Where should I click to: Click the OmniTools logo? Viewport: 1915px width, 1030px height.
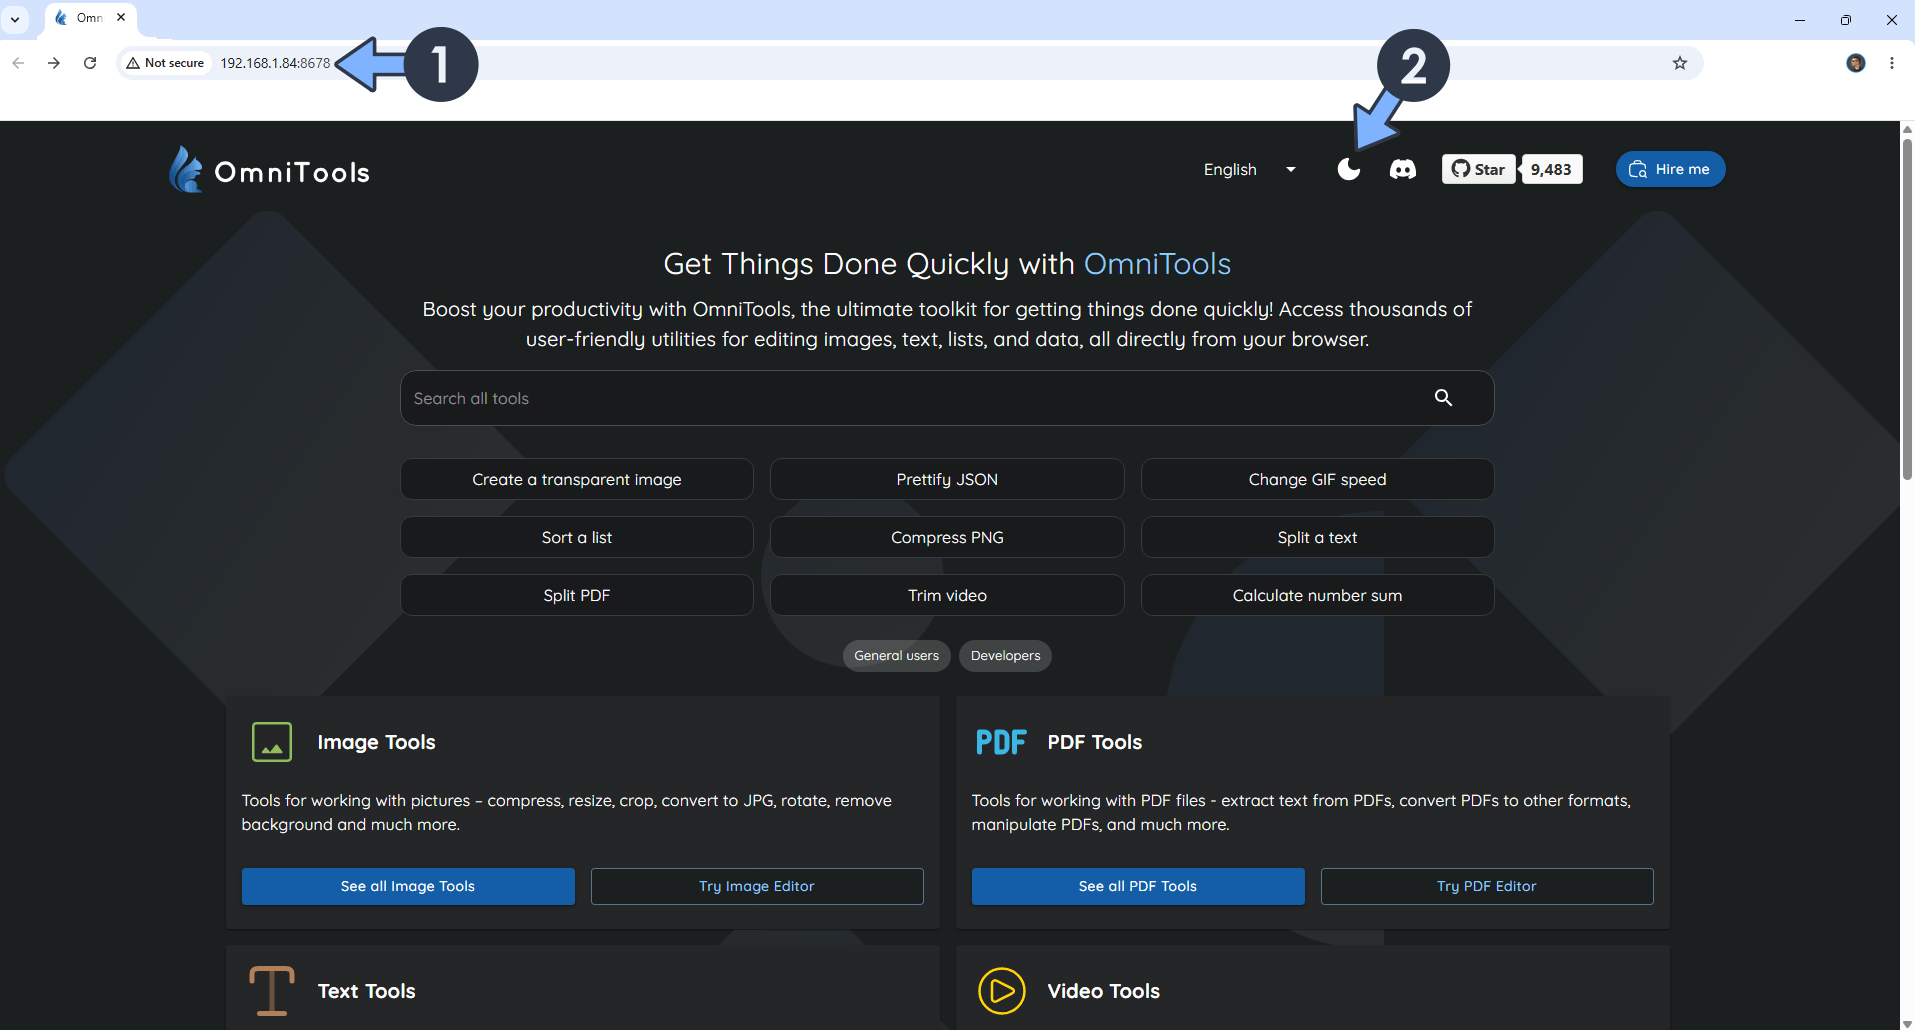tap(270, 170)
